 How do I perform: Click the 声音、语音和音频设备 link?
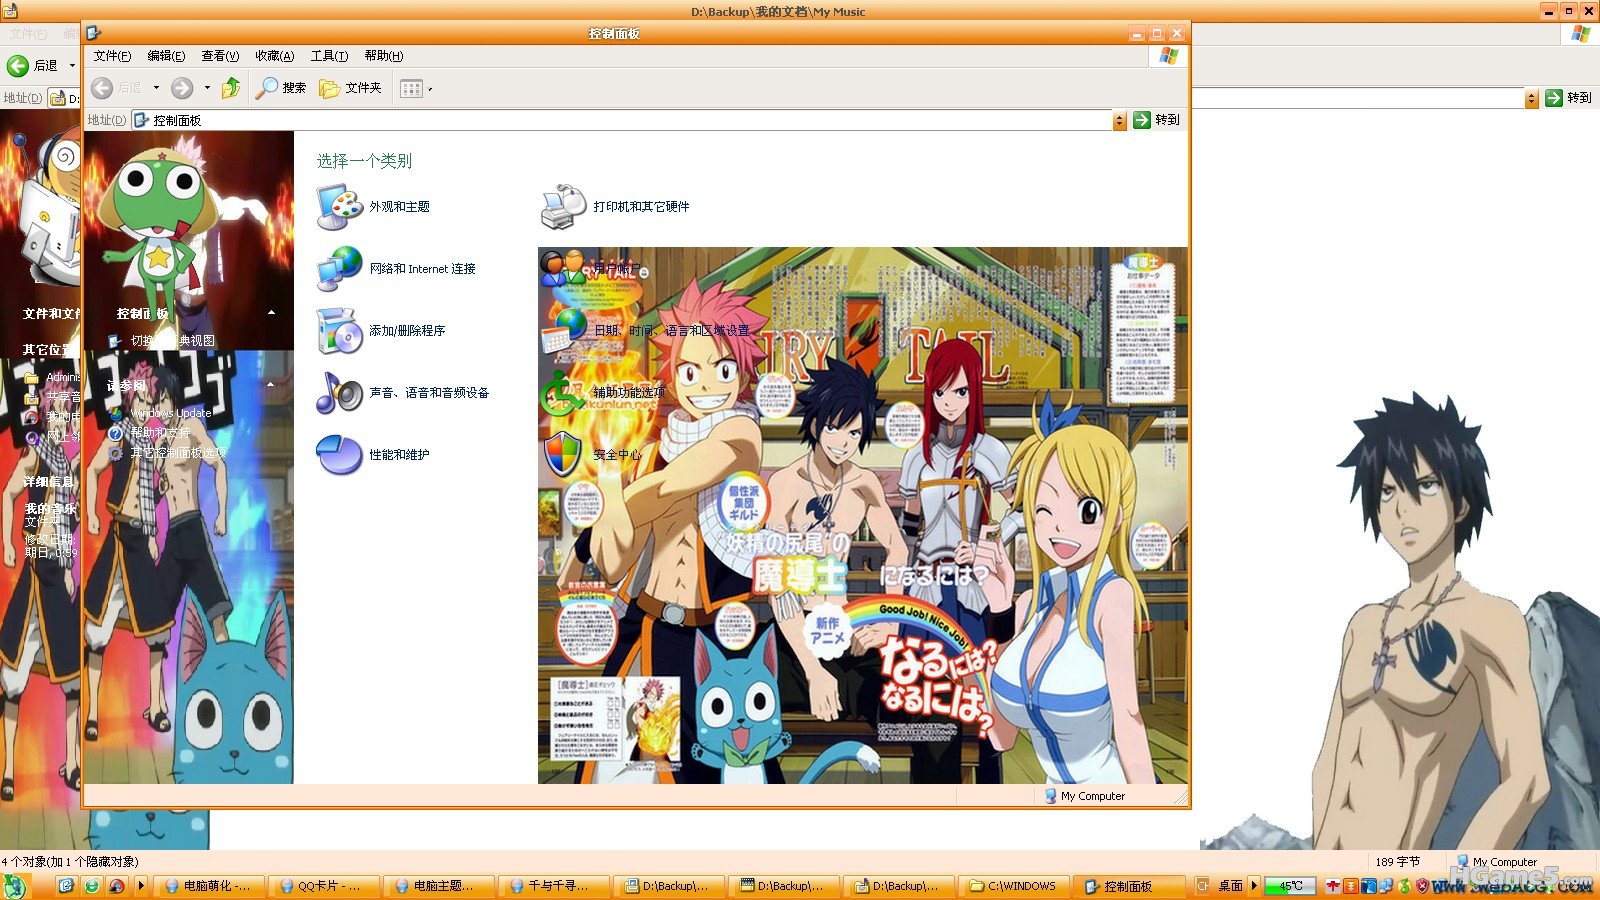click(x=430, y=393)
